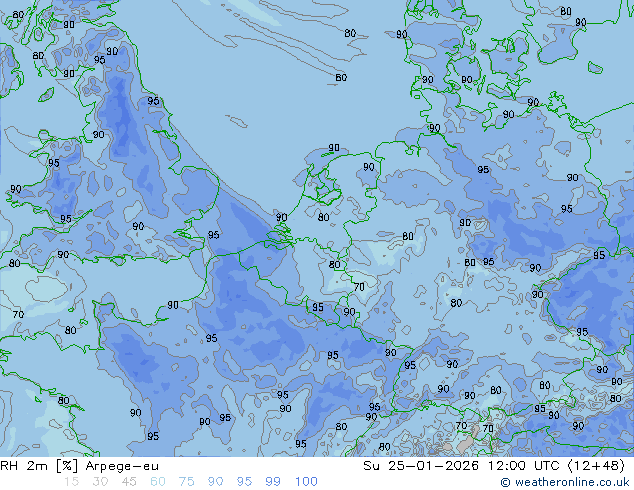Click the legend value 75
The image size is (634, 490).
click(x=186, y=482)
